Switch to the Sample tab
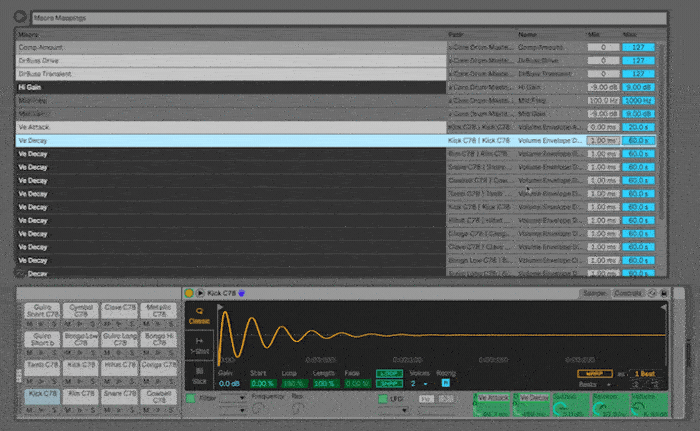700x431 pixels. 594,293
